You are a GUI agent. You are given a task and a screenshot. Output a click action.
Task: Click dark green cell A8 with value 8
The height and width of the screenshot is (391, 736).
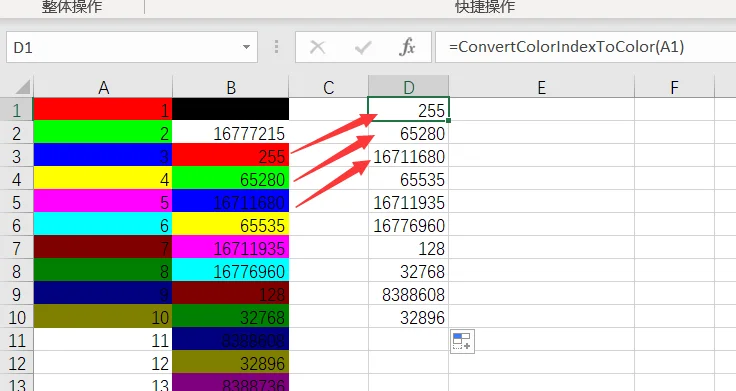pyautogui.click(x=103, y=270)
